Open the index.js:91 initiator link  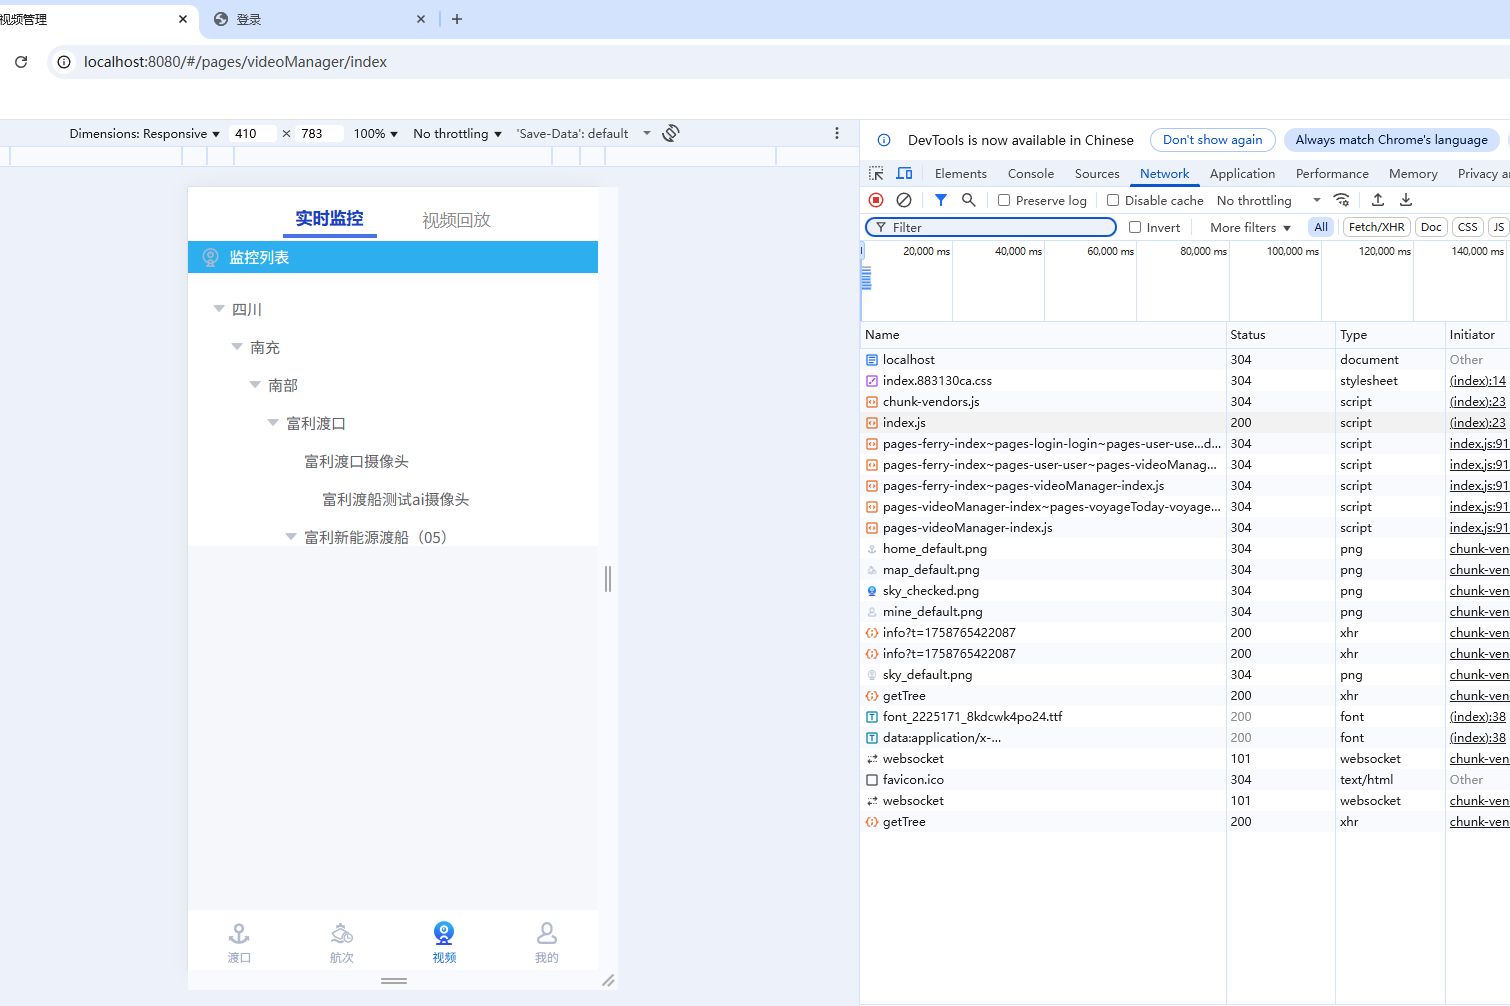[1479, 443]
